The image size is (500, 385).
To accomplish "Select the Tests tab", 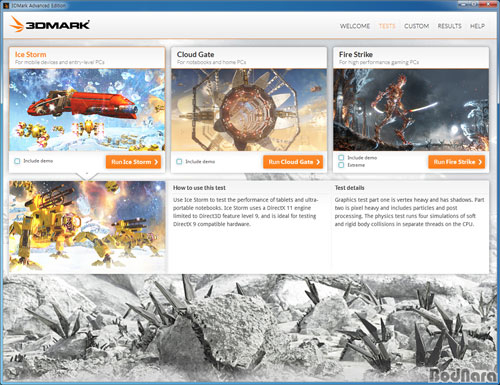I will (387, 26).
